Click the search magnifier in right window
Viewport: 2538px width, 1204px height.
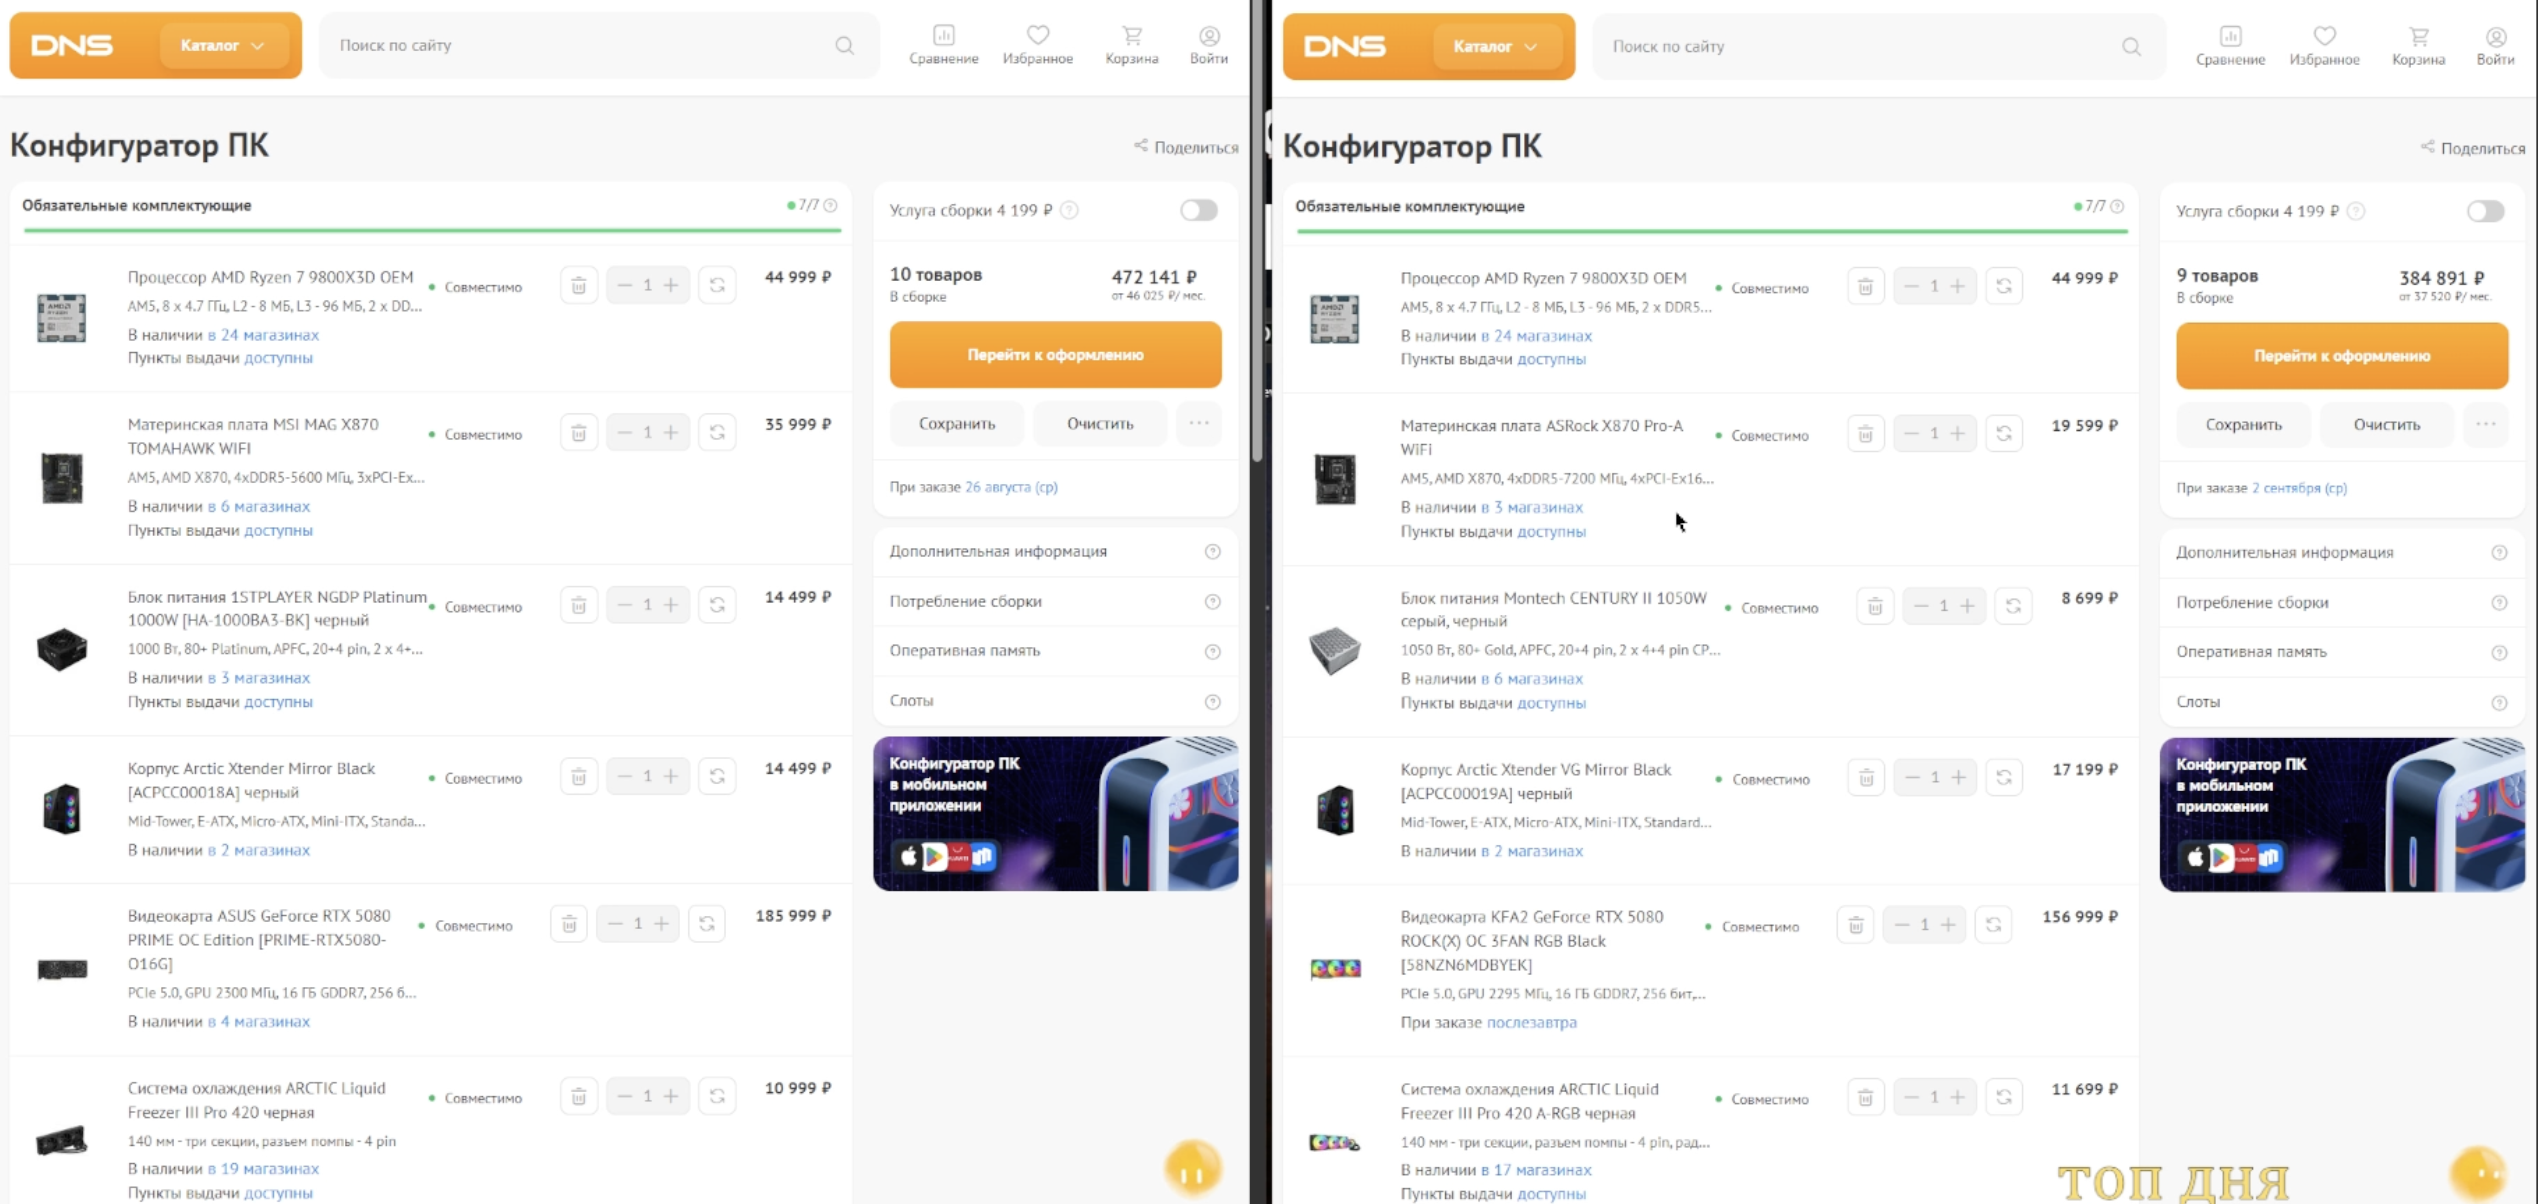coord(2131,47)
